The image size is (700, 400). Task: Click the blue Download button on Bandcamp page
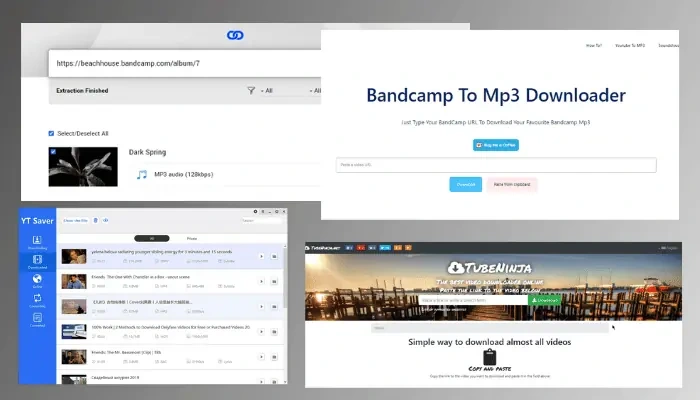pyautogui.click(x=466, y=184)
